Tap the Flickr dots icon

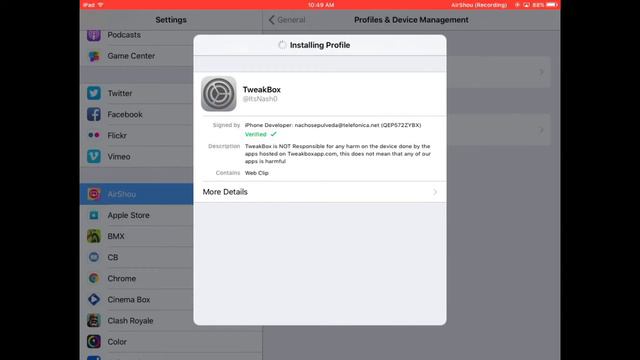click(93, 135)
